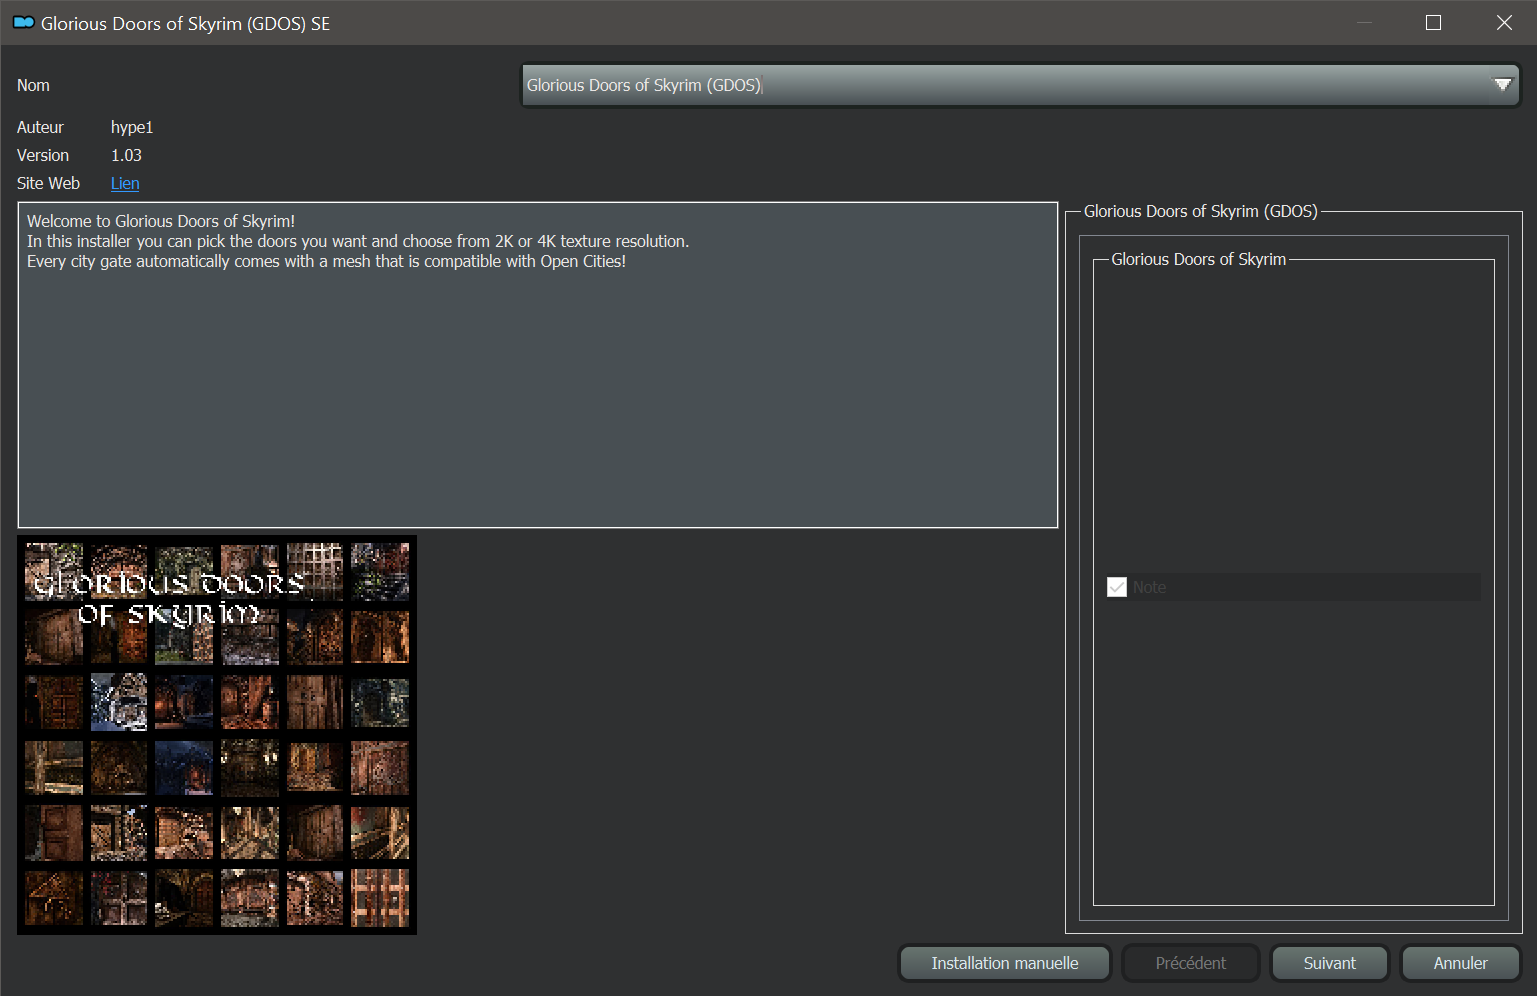Click the welcome description text box
Viewport: 1537px width, 996px height.
coord(538,365)
